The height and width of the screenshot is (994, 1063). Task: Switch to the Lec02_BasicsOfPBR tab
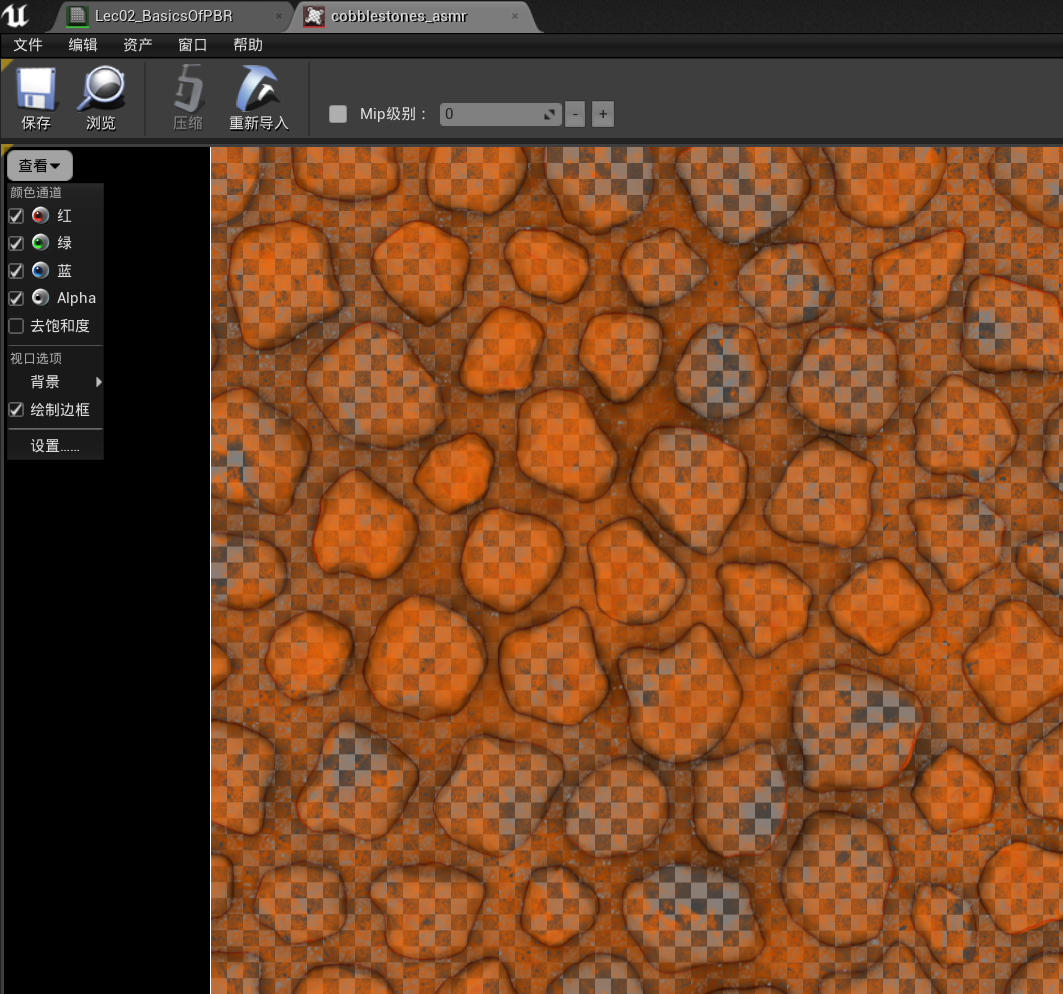pyautogui.click(x=173, y=16)
